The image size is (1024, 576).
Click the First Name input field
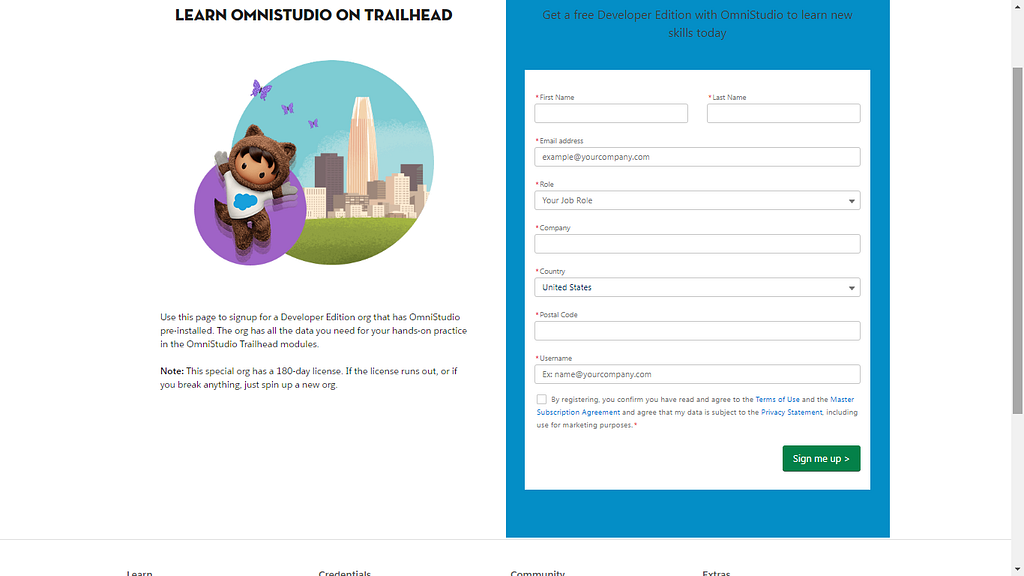coord(611,113)
